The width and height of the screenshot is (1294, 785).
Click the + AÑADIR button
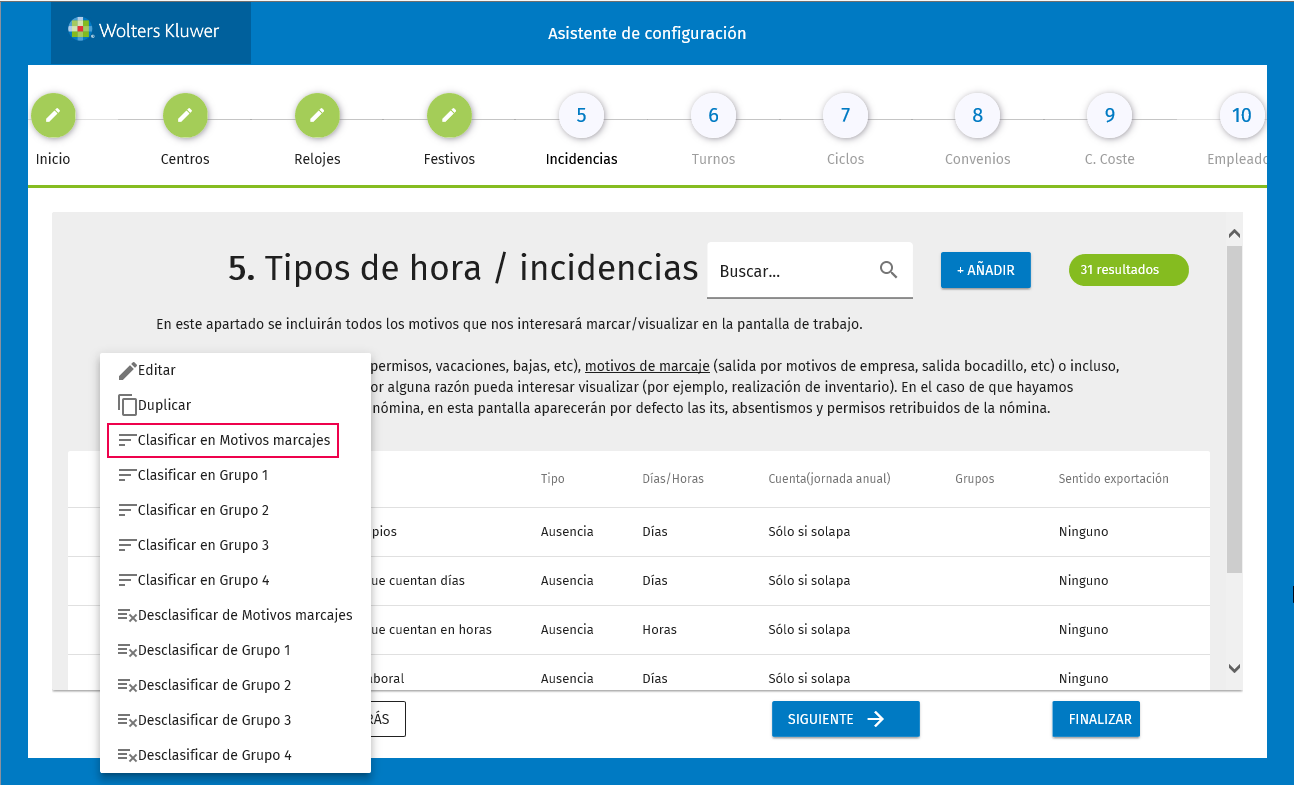[985, 270]
